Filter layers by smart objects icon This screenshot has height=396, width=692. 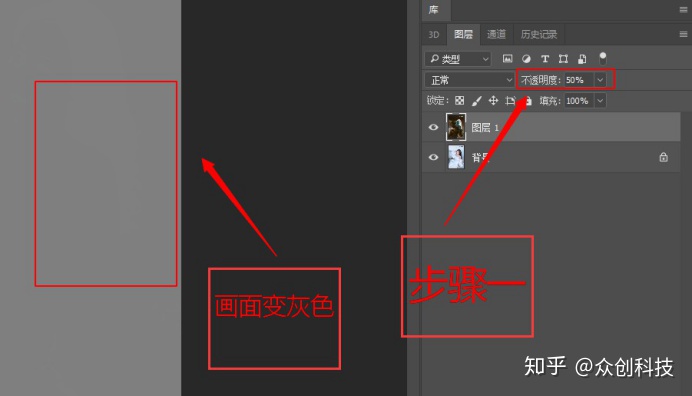[582, 59]
